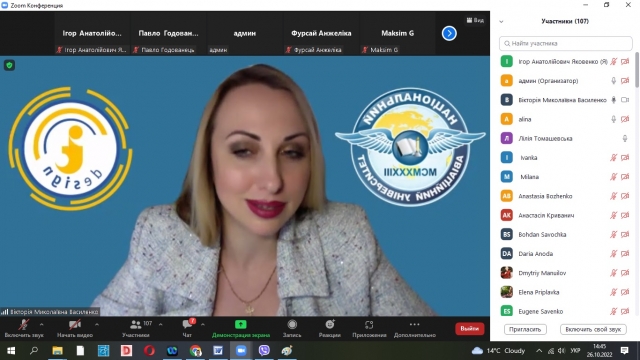
Task: Open the More options ellipsis
Action: 414,328
